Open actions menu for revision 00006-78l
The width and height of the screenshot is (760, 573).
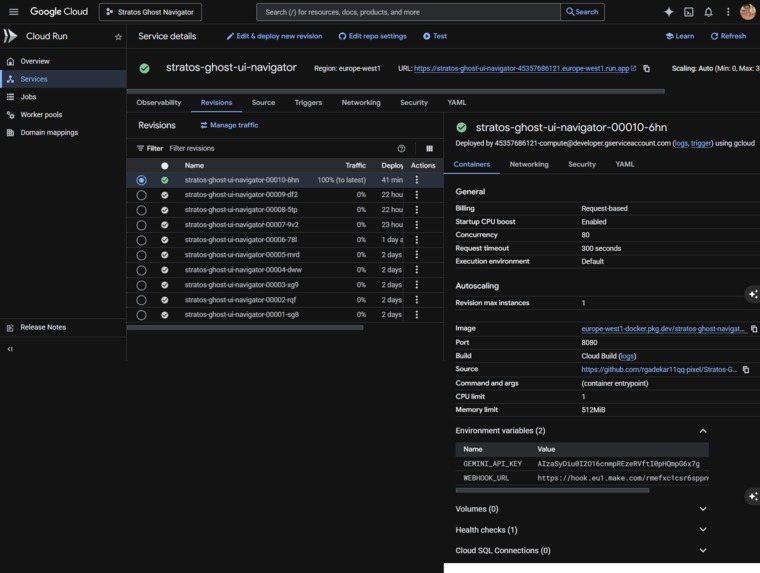point(416,240)
